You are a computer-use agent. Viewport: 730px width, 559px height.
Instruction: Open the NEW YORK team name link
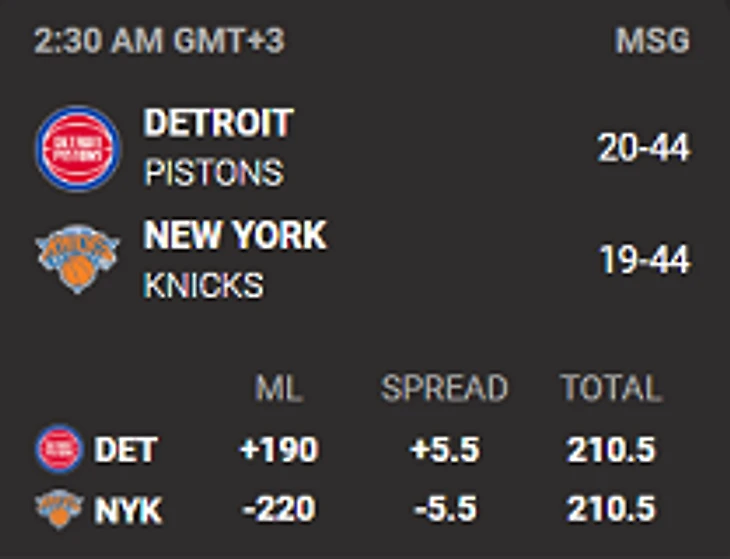(235, 235)
